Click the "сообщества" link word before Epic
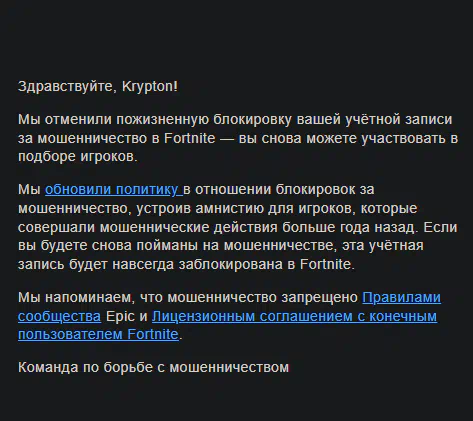 [x=59, y=316]
